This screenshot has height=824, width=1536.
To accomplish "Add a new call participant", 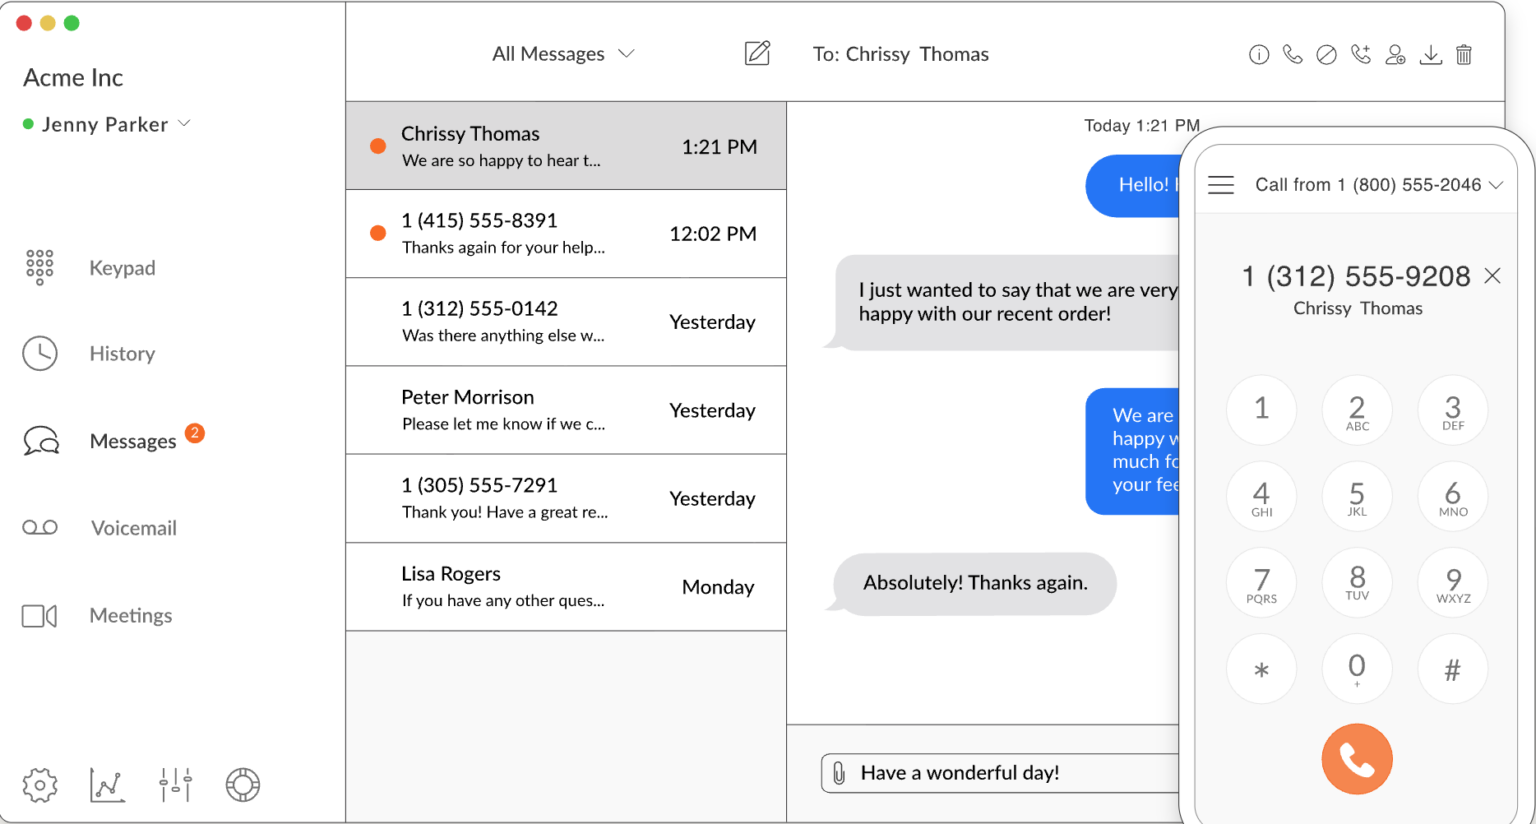I will pos(1360,54).
